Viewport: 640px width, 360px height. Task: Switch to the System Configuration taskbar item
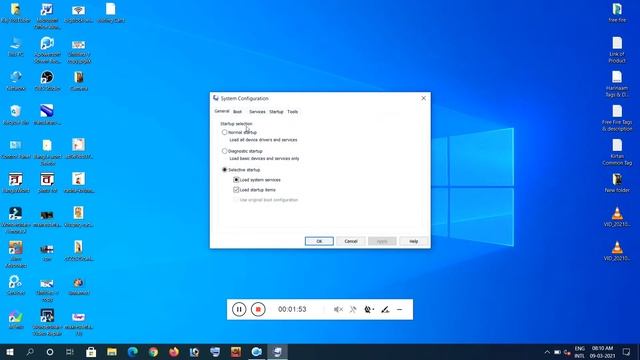pyautogui.click(x=278, y=352)
